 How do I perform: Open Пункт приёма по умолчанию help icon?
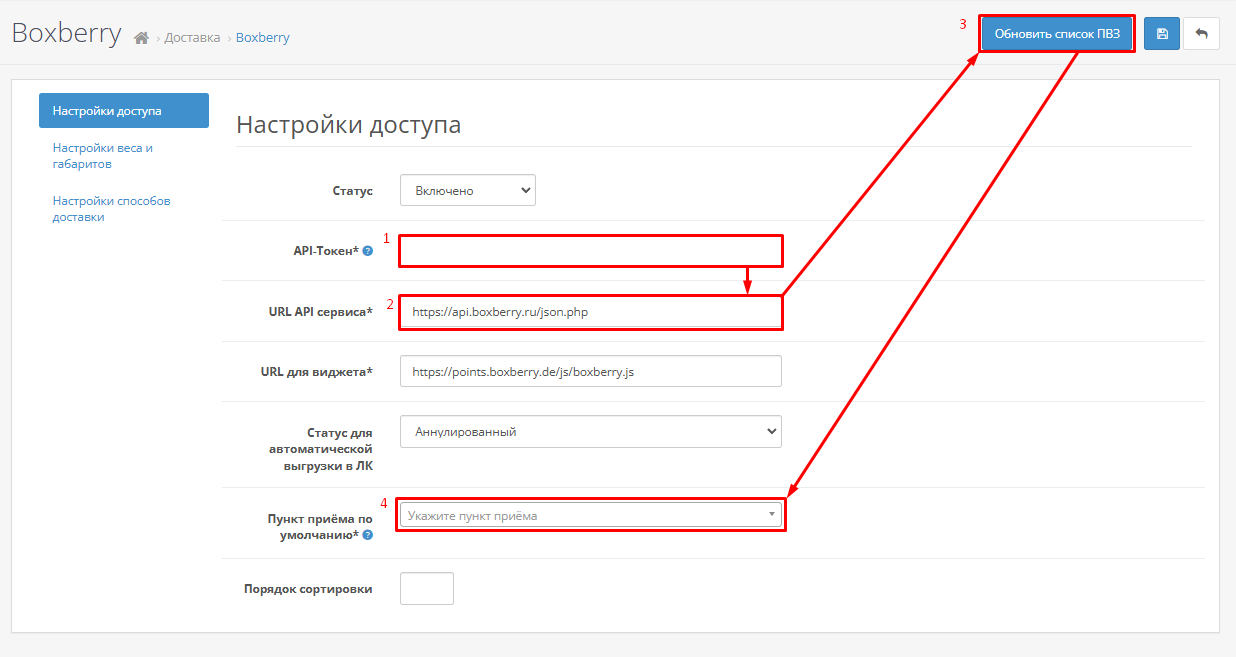click(367, 536)
